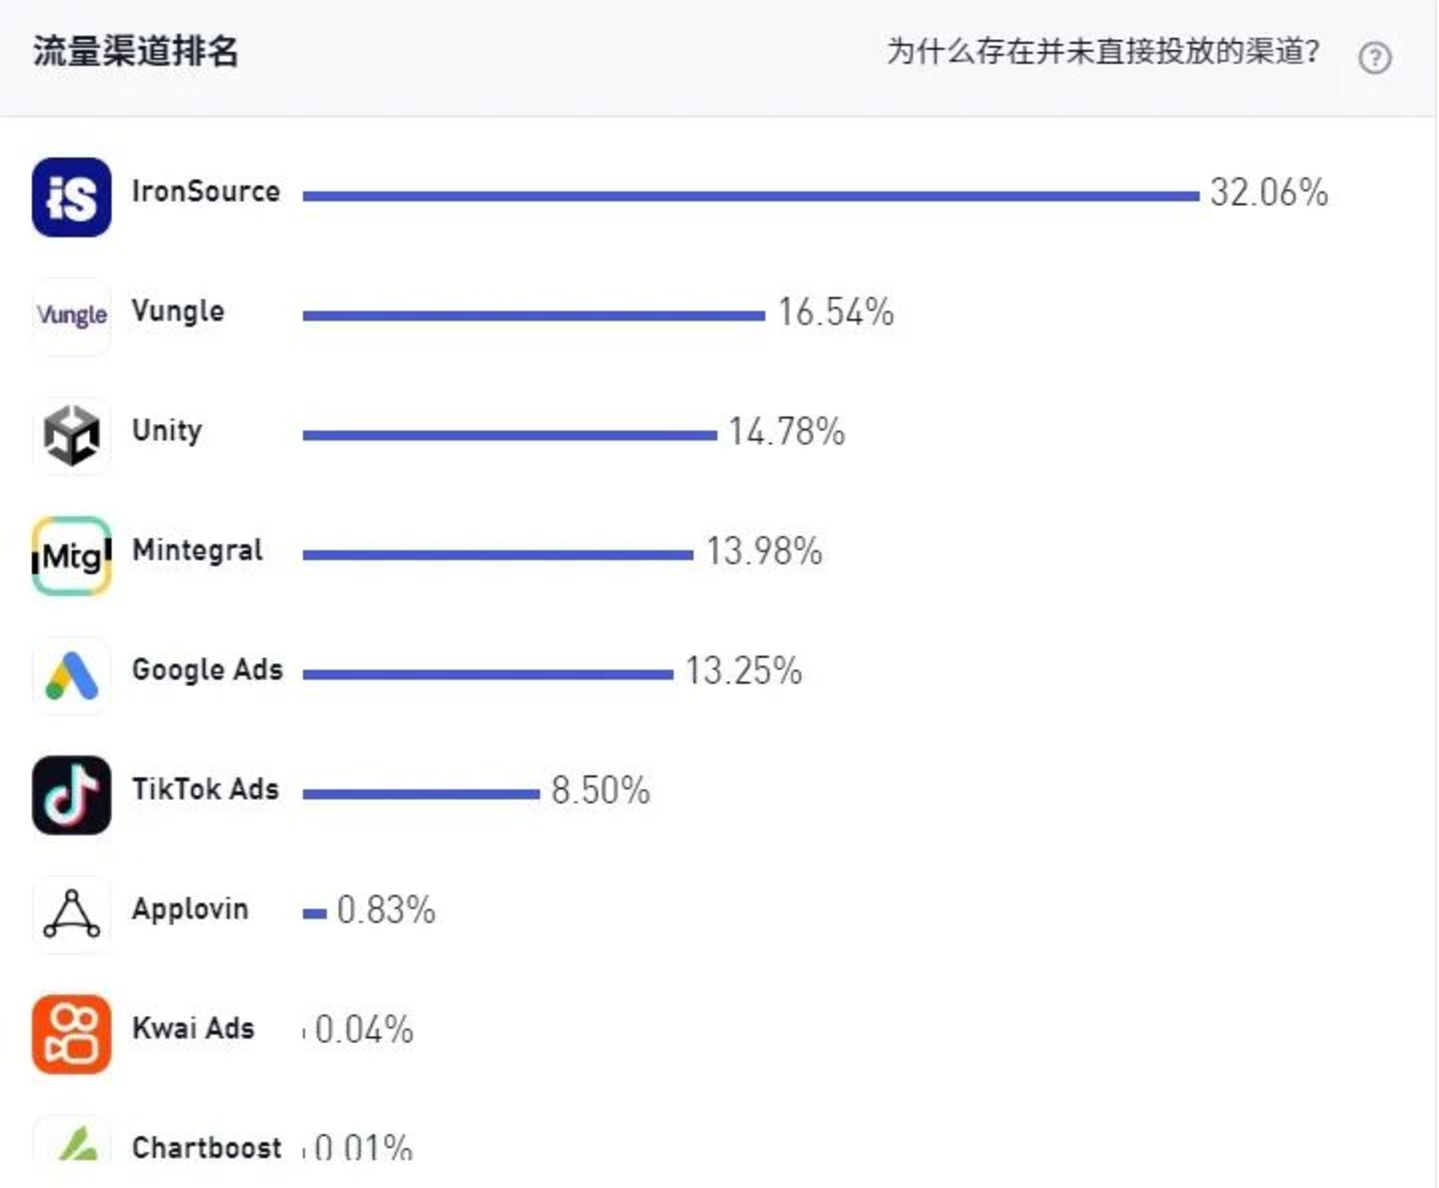Click the IronSource channel name

click(206, 191)
